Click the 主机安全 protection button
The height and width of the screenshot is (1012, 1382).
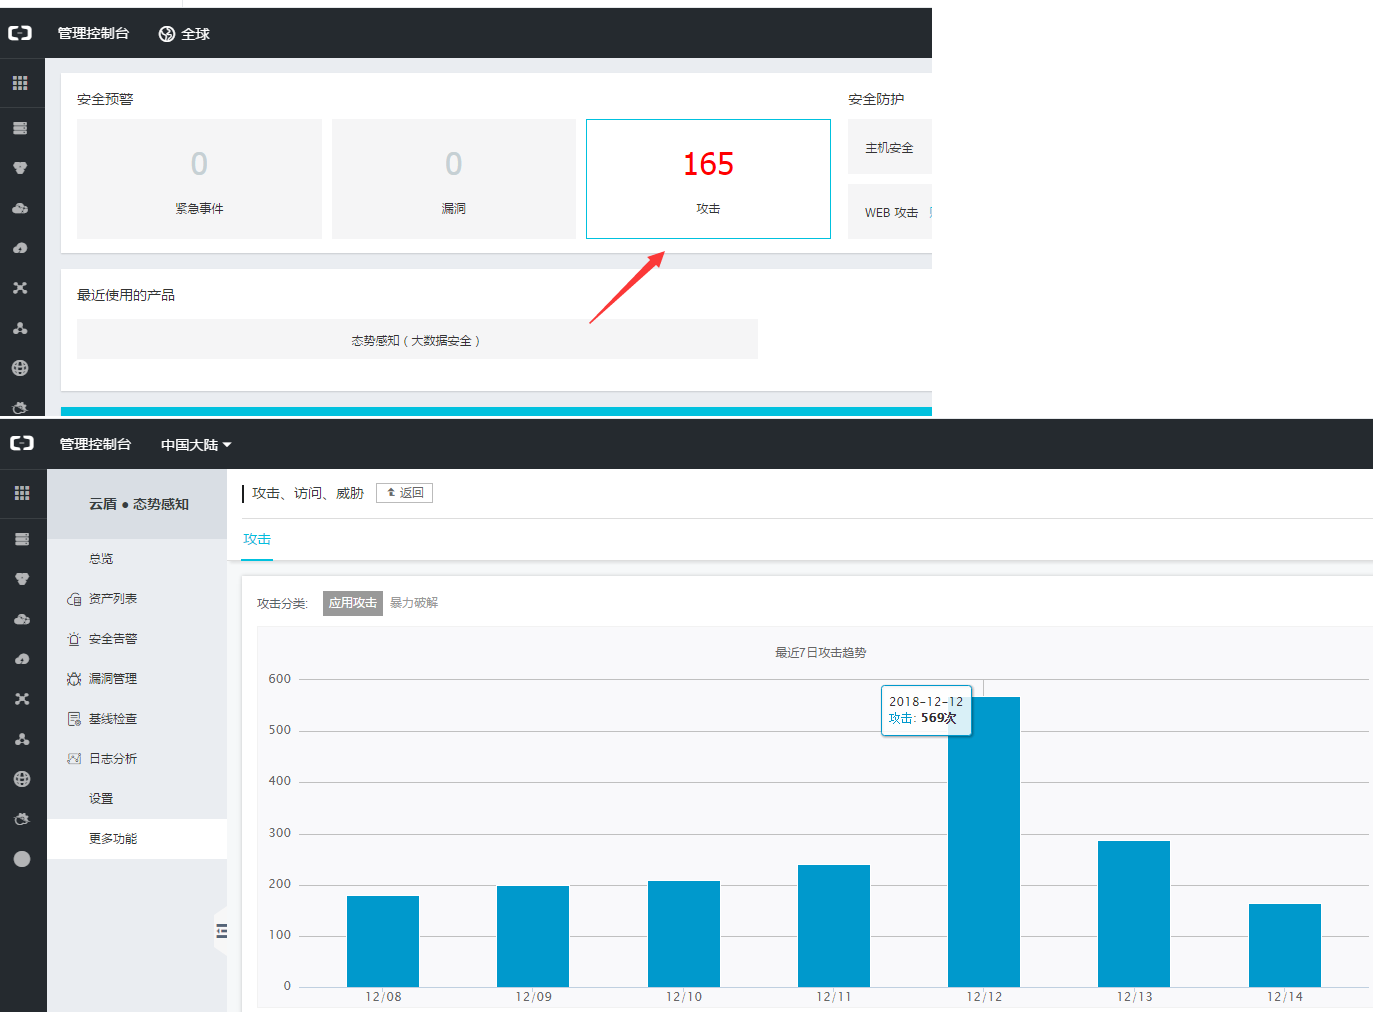[889, 148]
